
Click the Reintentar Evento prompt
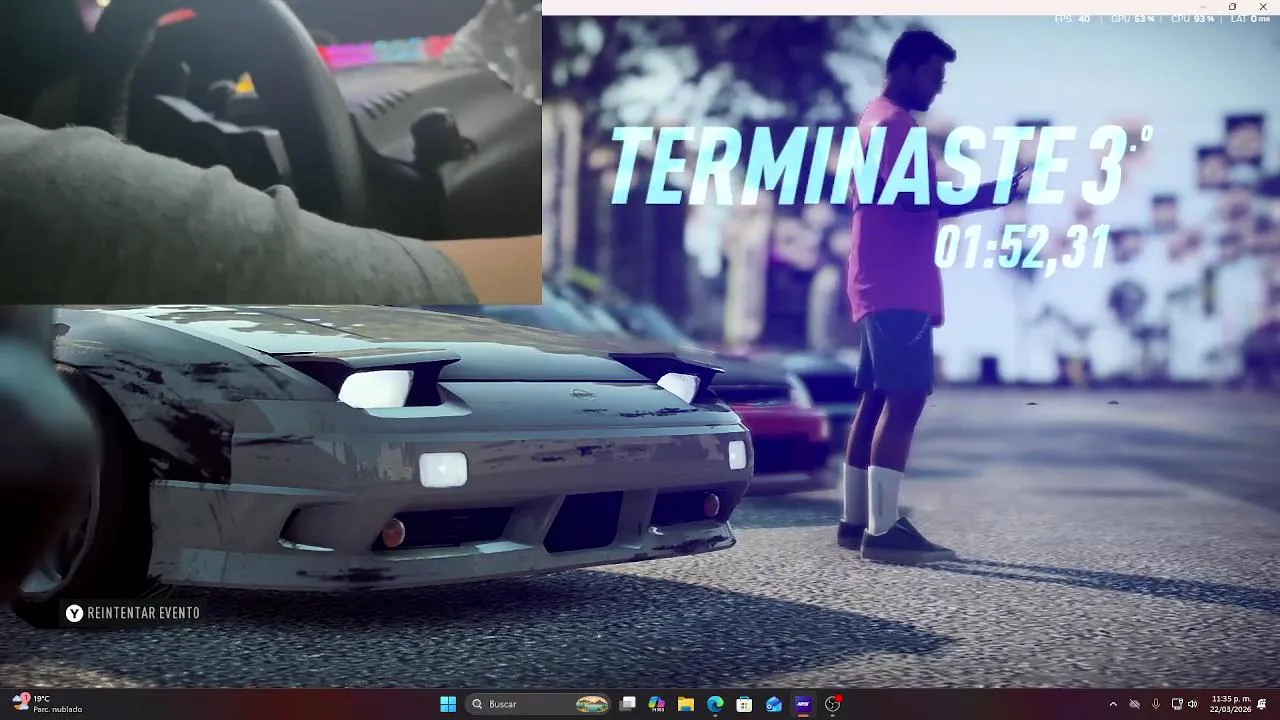(133, 613)
